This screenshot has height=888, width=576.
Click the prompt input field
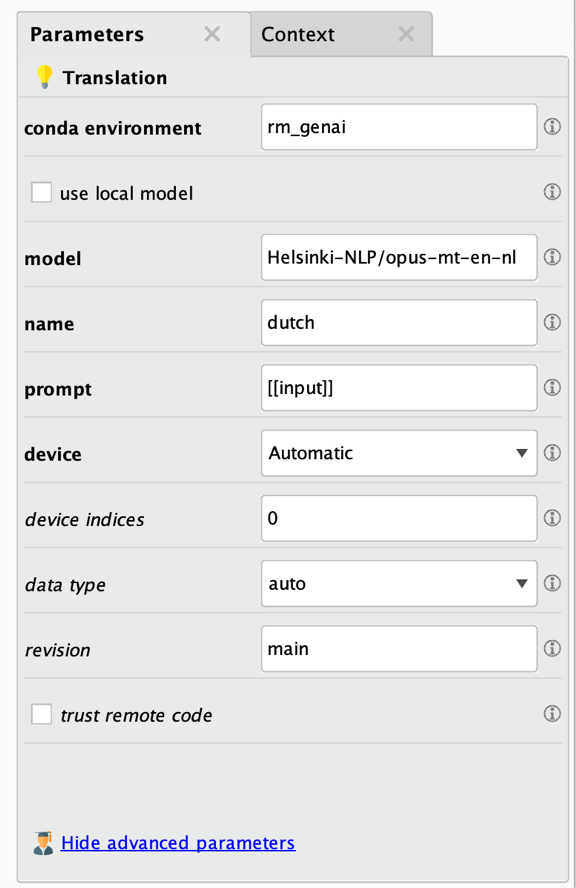click(398, 388)
